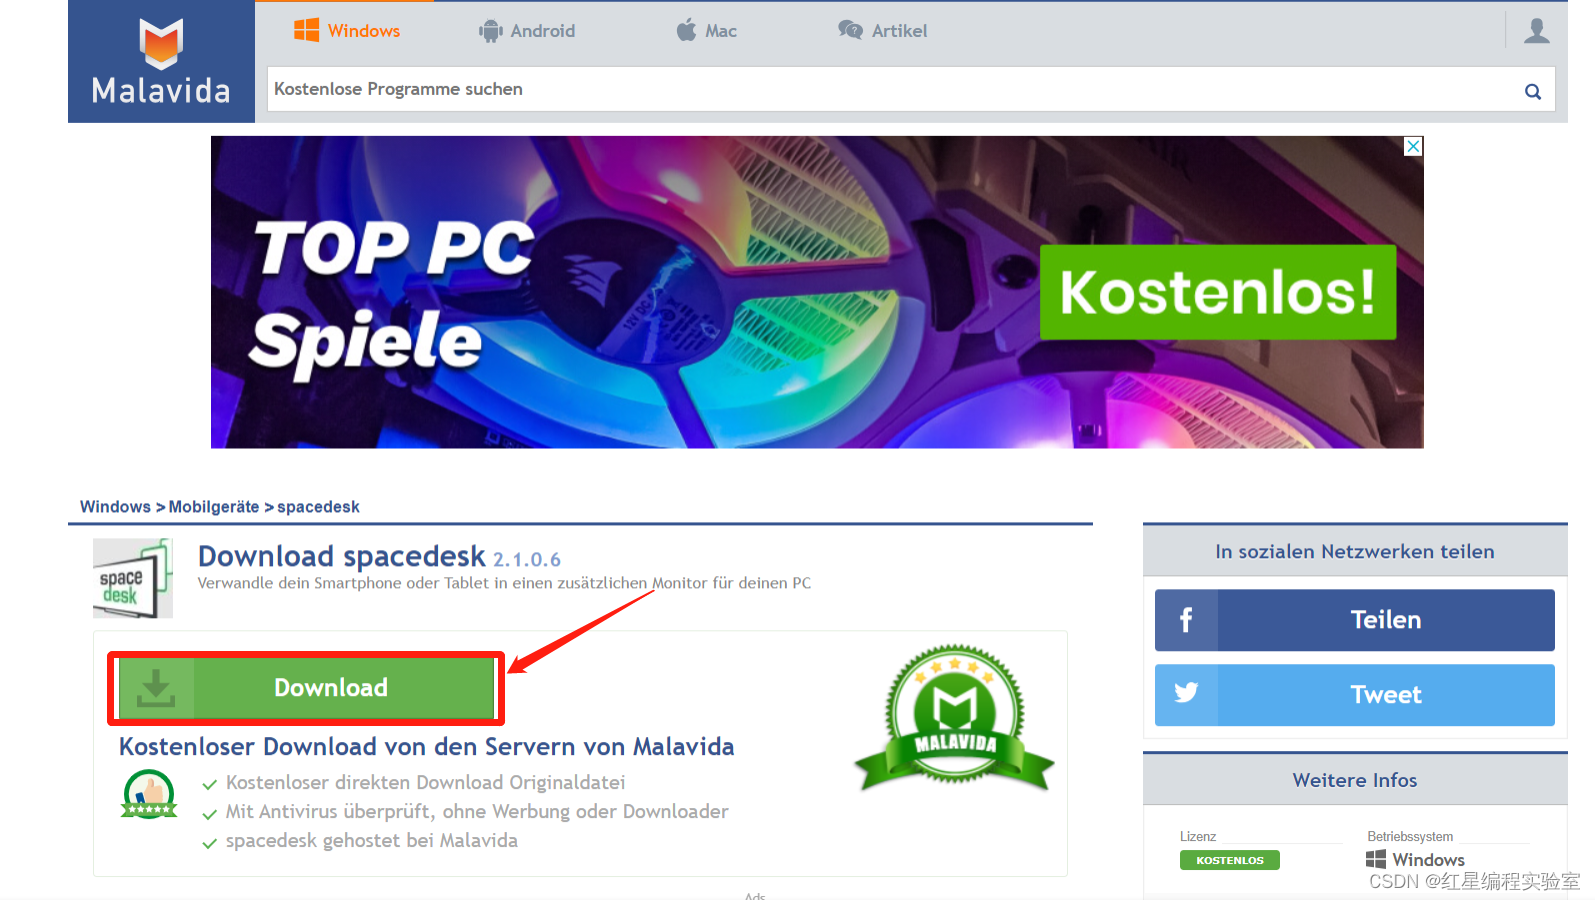
Task: Click the spacedesk app icon
Action: pos(133,578)
